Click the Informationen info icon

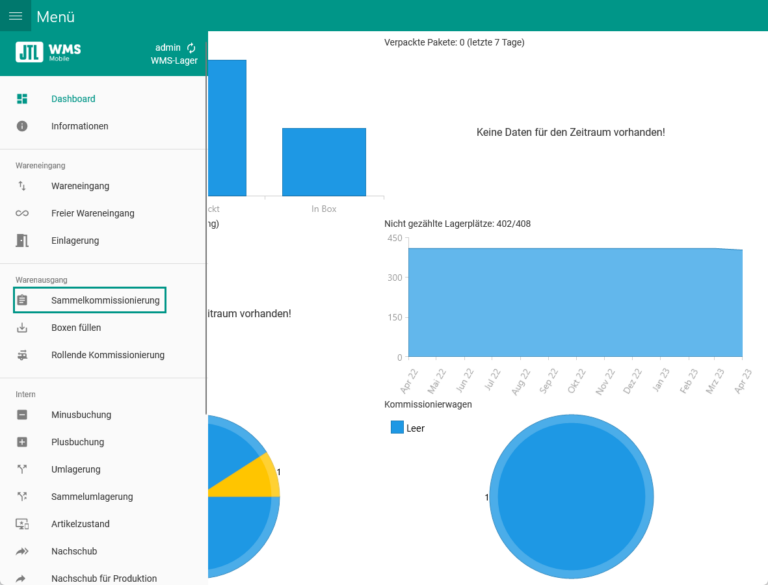click(22, 126)
